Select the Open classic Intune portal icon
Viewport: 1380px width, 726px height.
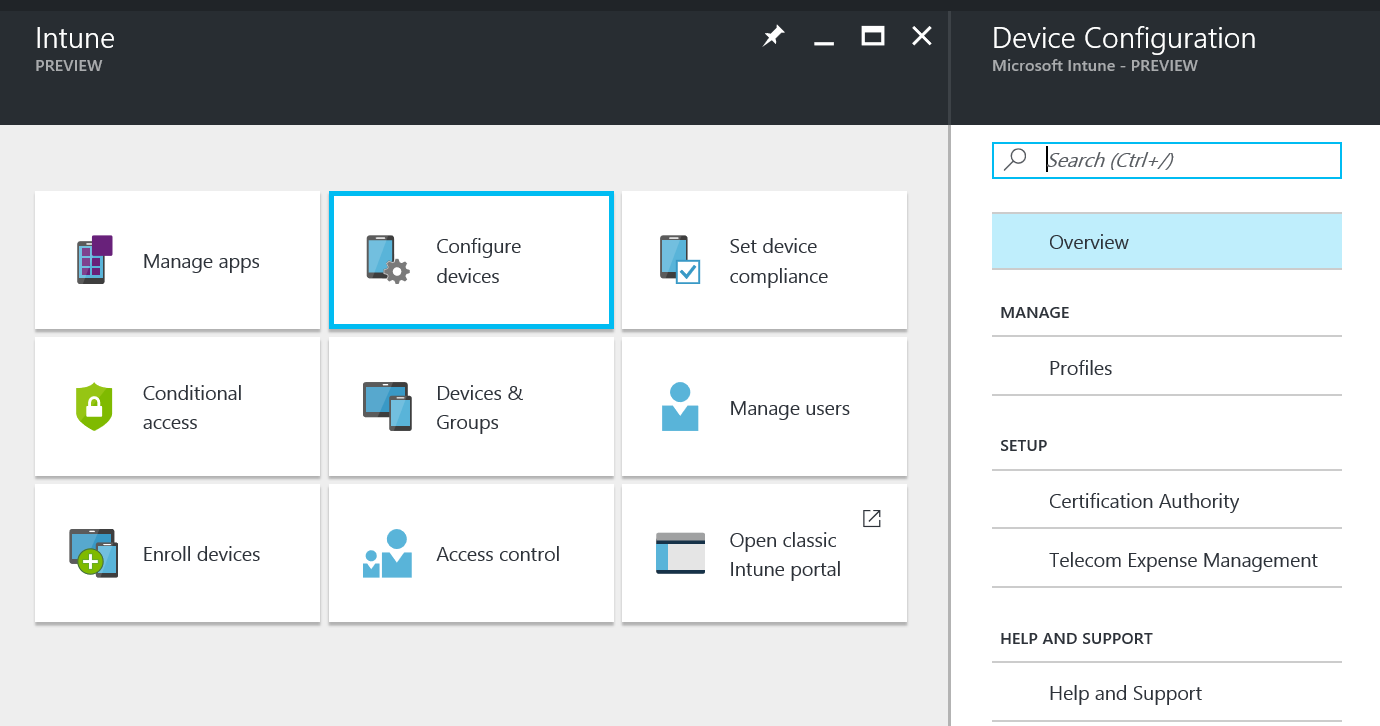click(x=680, y=553)
